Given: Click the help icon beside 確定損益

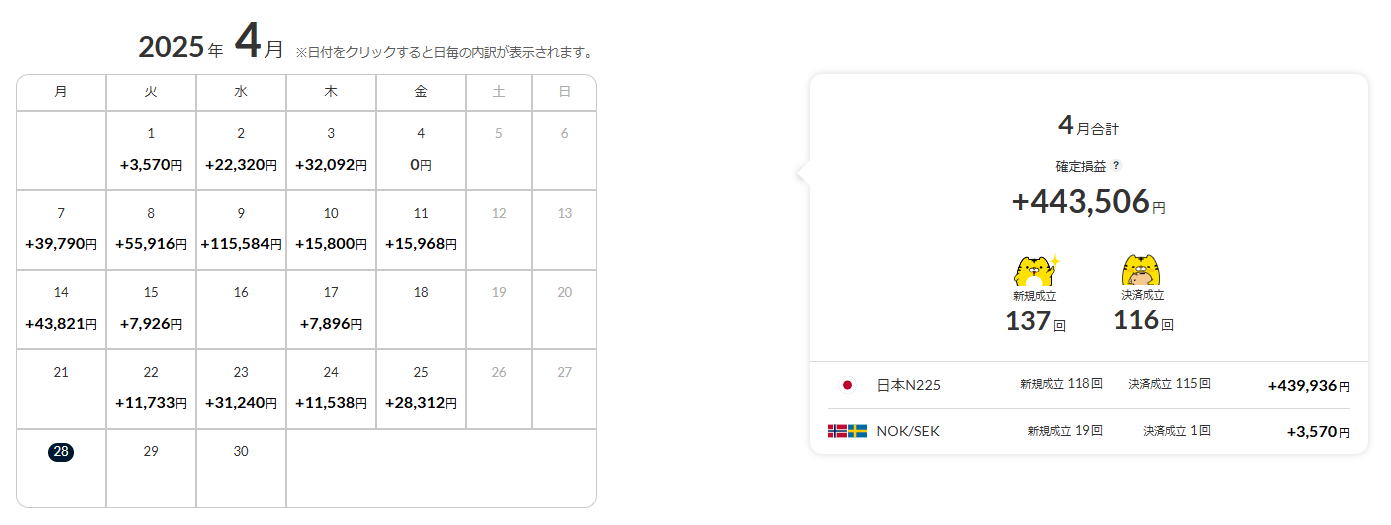Looking at the screenshot, I should (x=1116, y=166).
